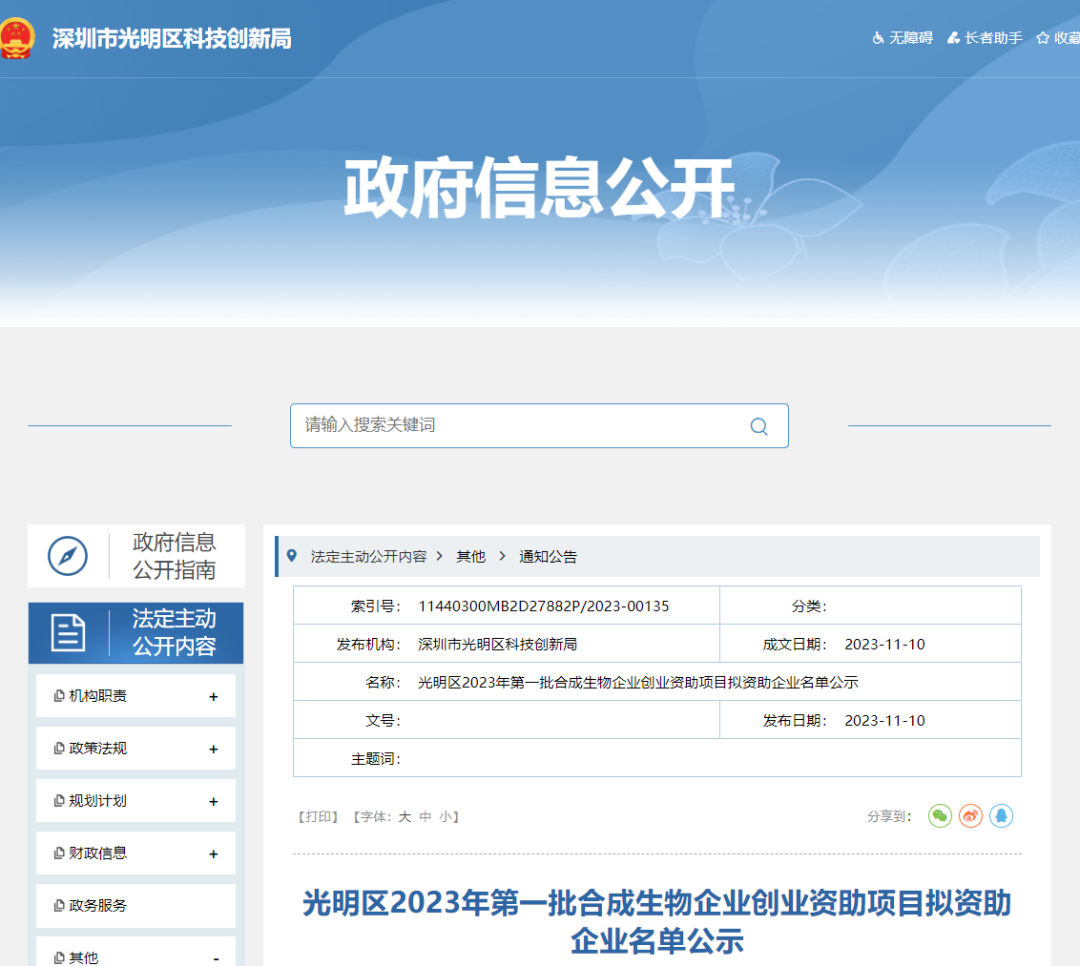Viewport: 1080px width, 966px height.
Task: Expand the 规划计划 section
Action: pos(213,802)
